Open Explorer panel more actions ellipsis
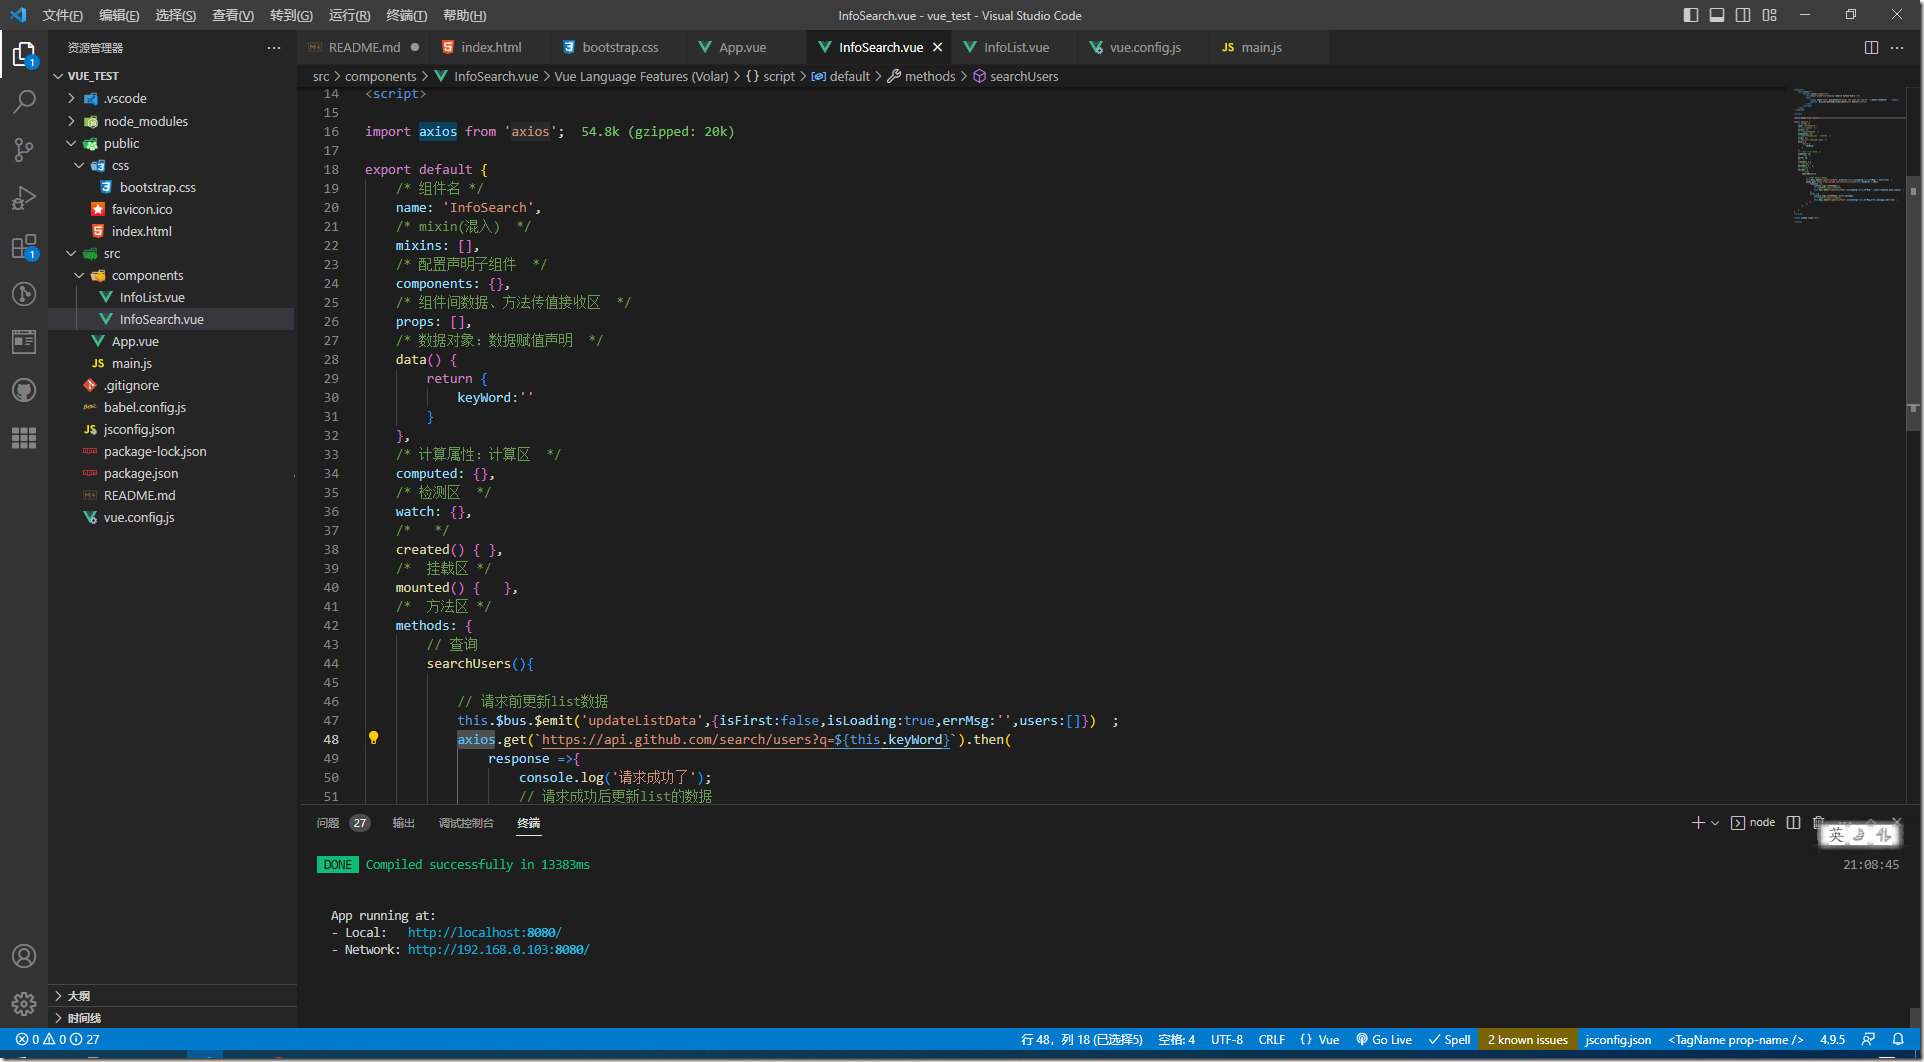 (274, 48)
